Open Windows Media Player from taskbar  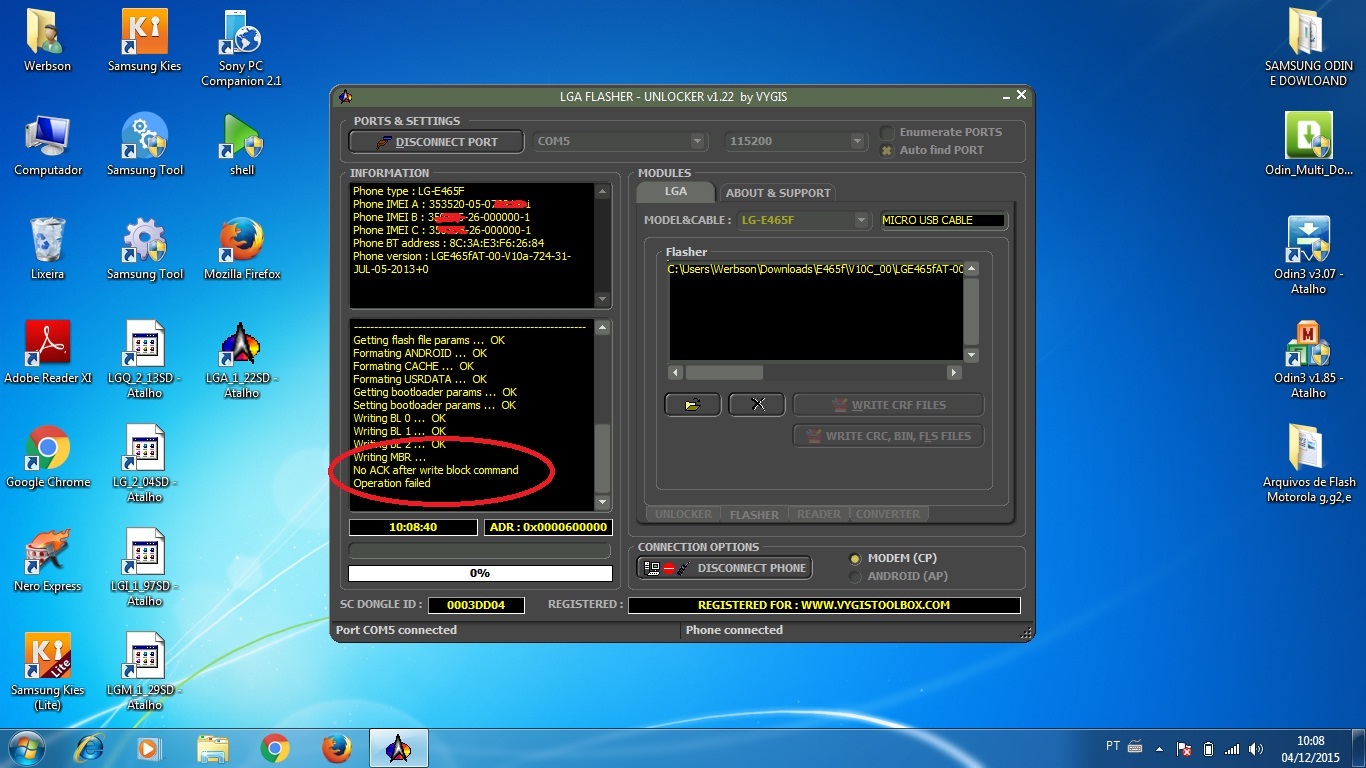click(148, 748)
